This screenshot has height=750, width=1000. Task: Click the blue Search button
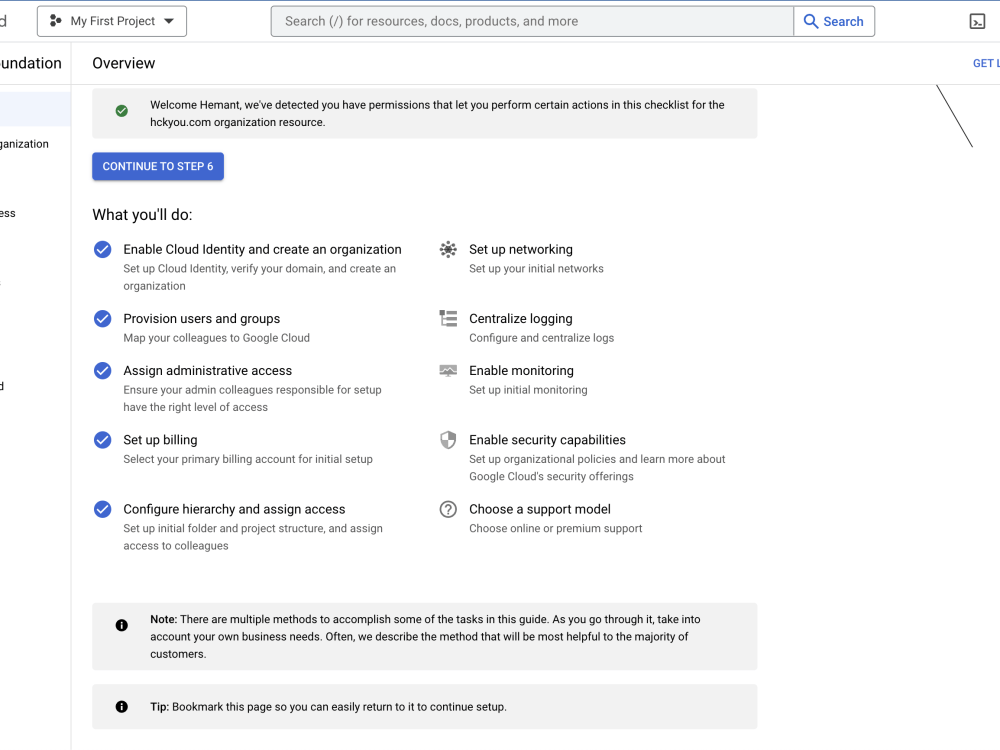834,20
